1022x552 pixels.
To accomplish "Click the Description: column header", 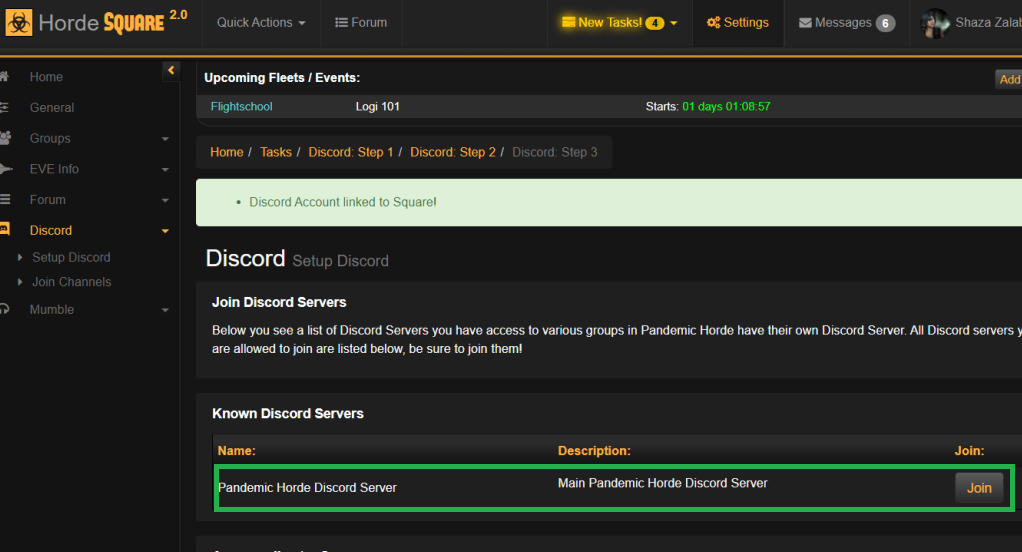I will [594, 451].
